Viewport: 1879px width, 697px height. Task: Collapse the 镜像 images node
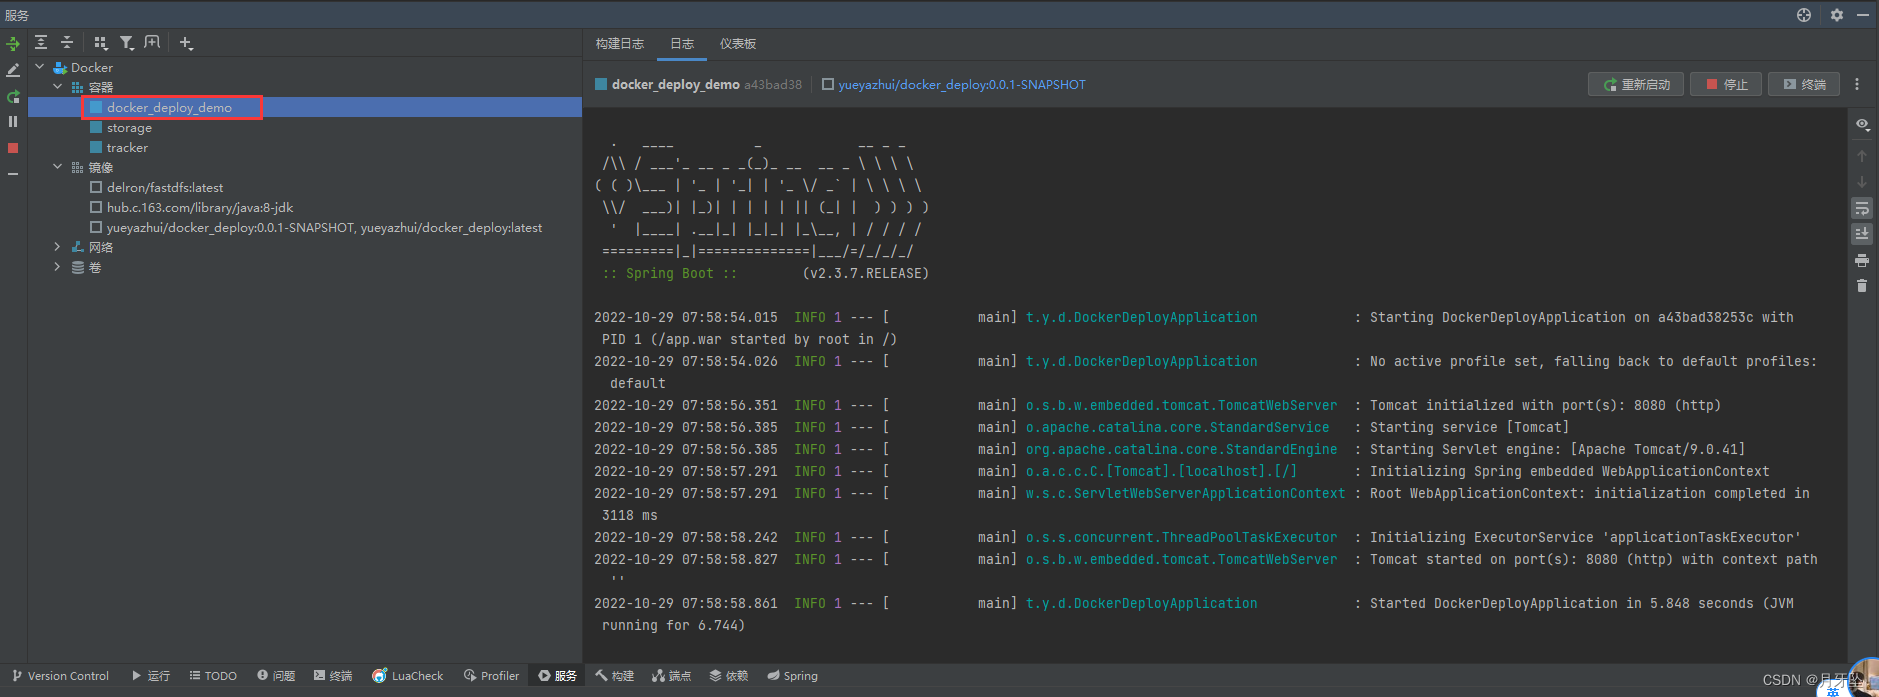coord(58,167)
